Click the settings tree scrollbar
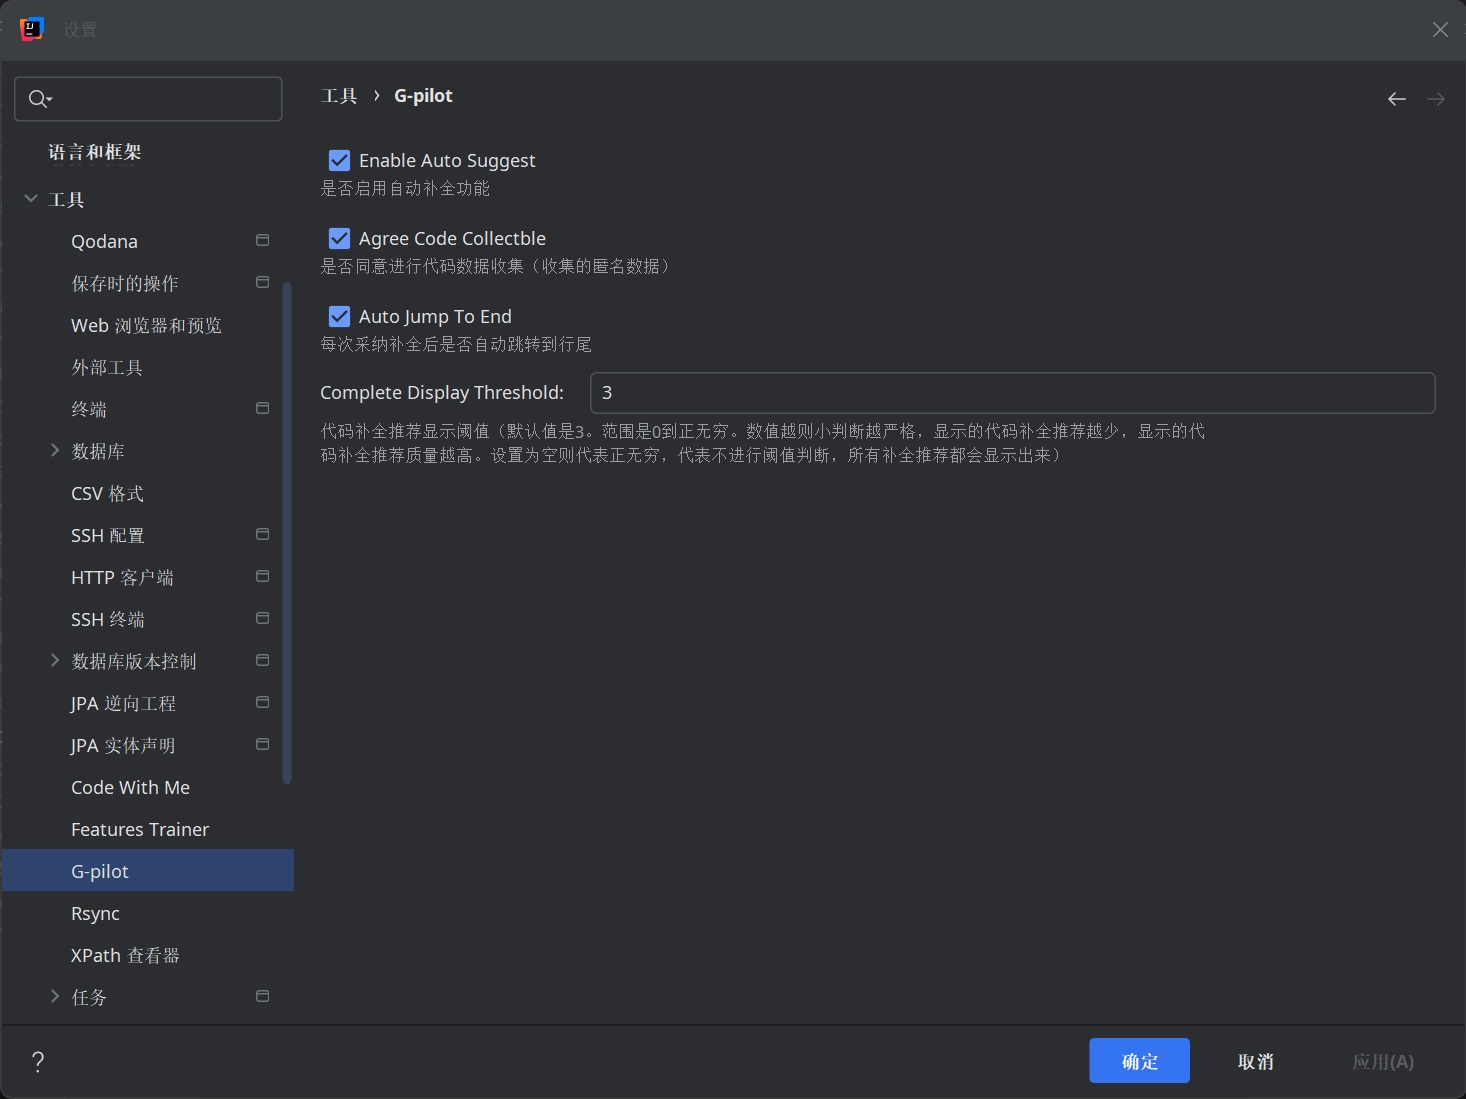Screen dimensions: 1466x1099 coord(287,532)
